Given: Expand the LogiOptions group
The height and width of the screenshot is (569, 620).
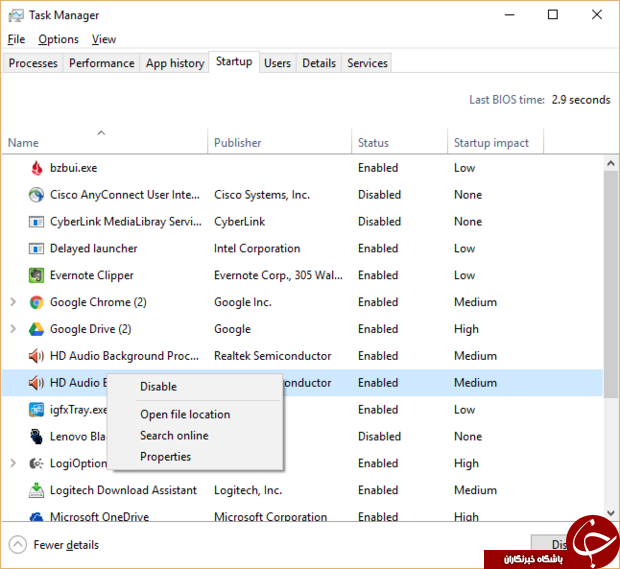Looking at the screenshot, I should coord(13,463).
